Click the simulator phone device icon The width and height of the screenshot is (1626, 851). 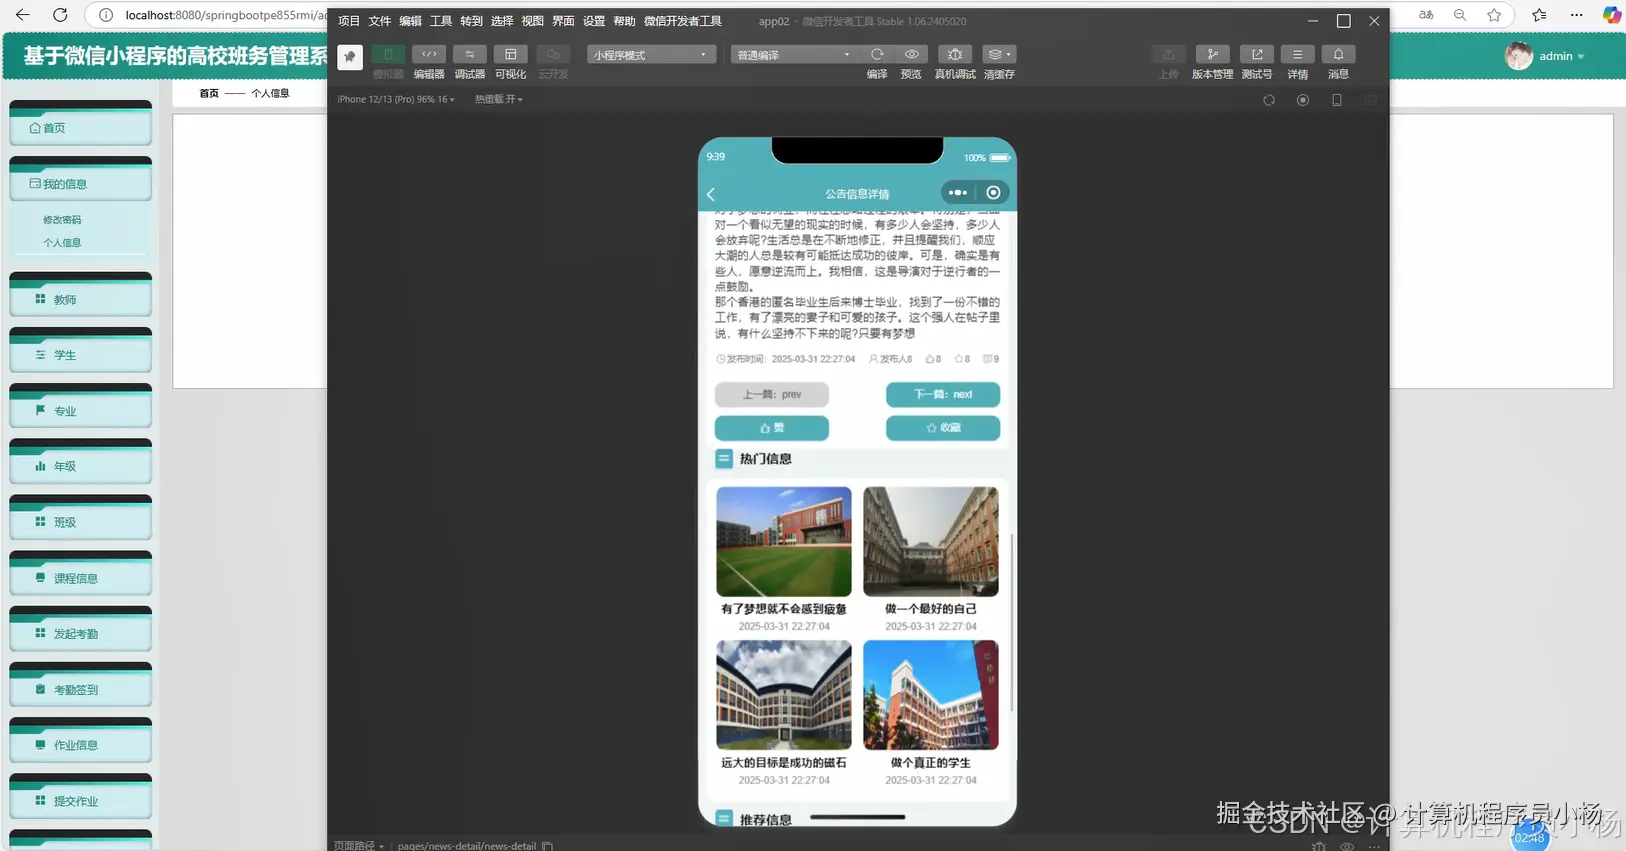[x=1337, y=100]
